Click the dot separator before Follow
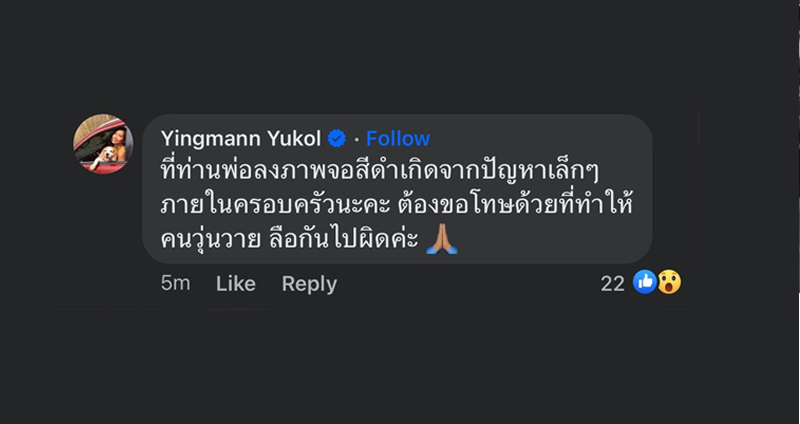 (x=357, y=139)
